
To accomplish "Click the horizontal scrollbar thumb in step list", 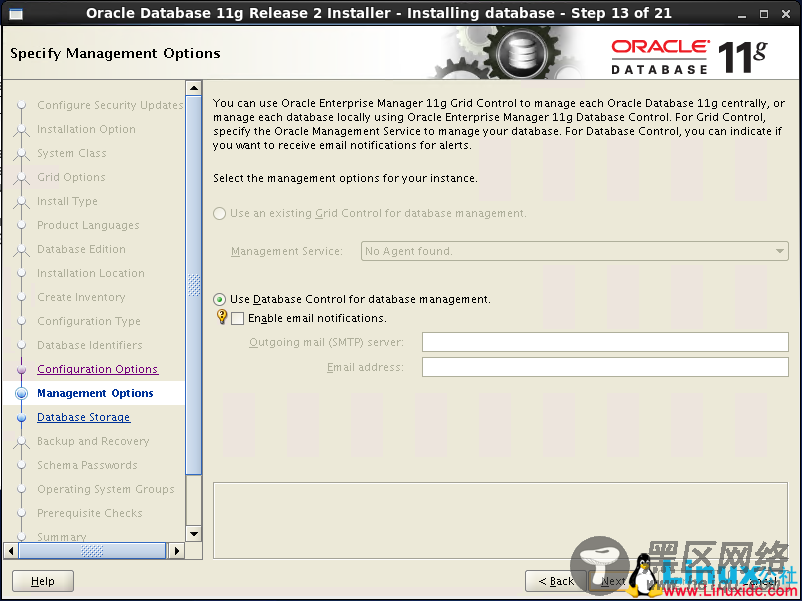I will coord(92,551).
